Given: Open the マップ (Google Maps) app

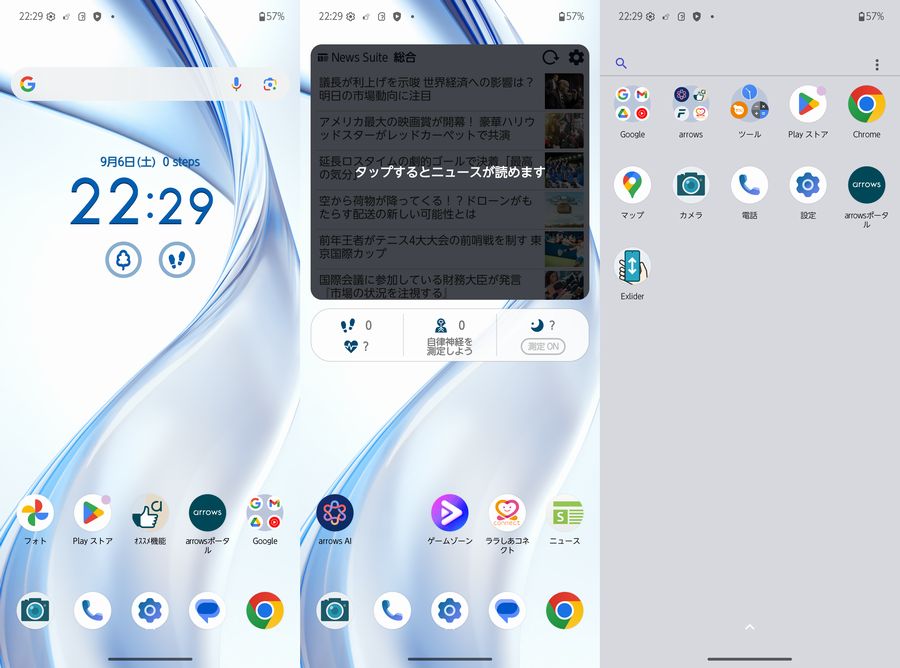Looking at the screenshot, I should [x=632, y=186].
